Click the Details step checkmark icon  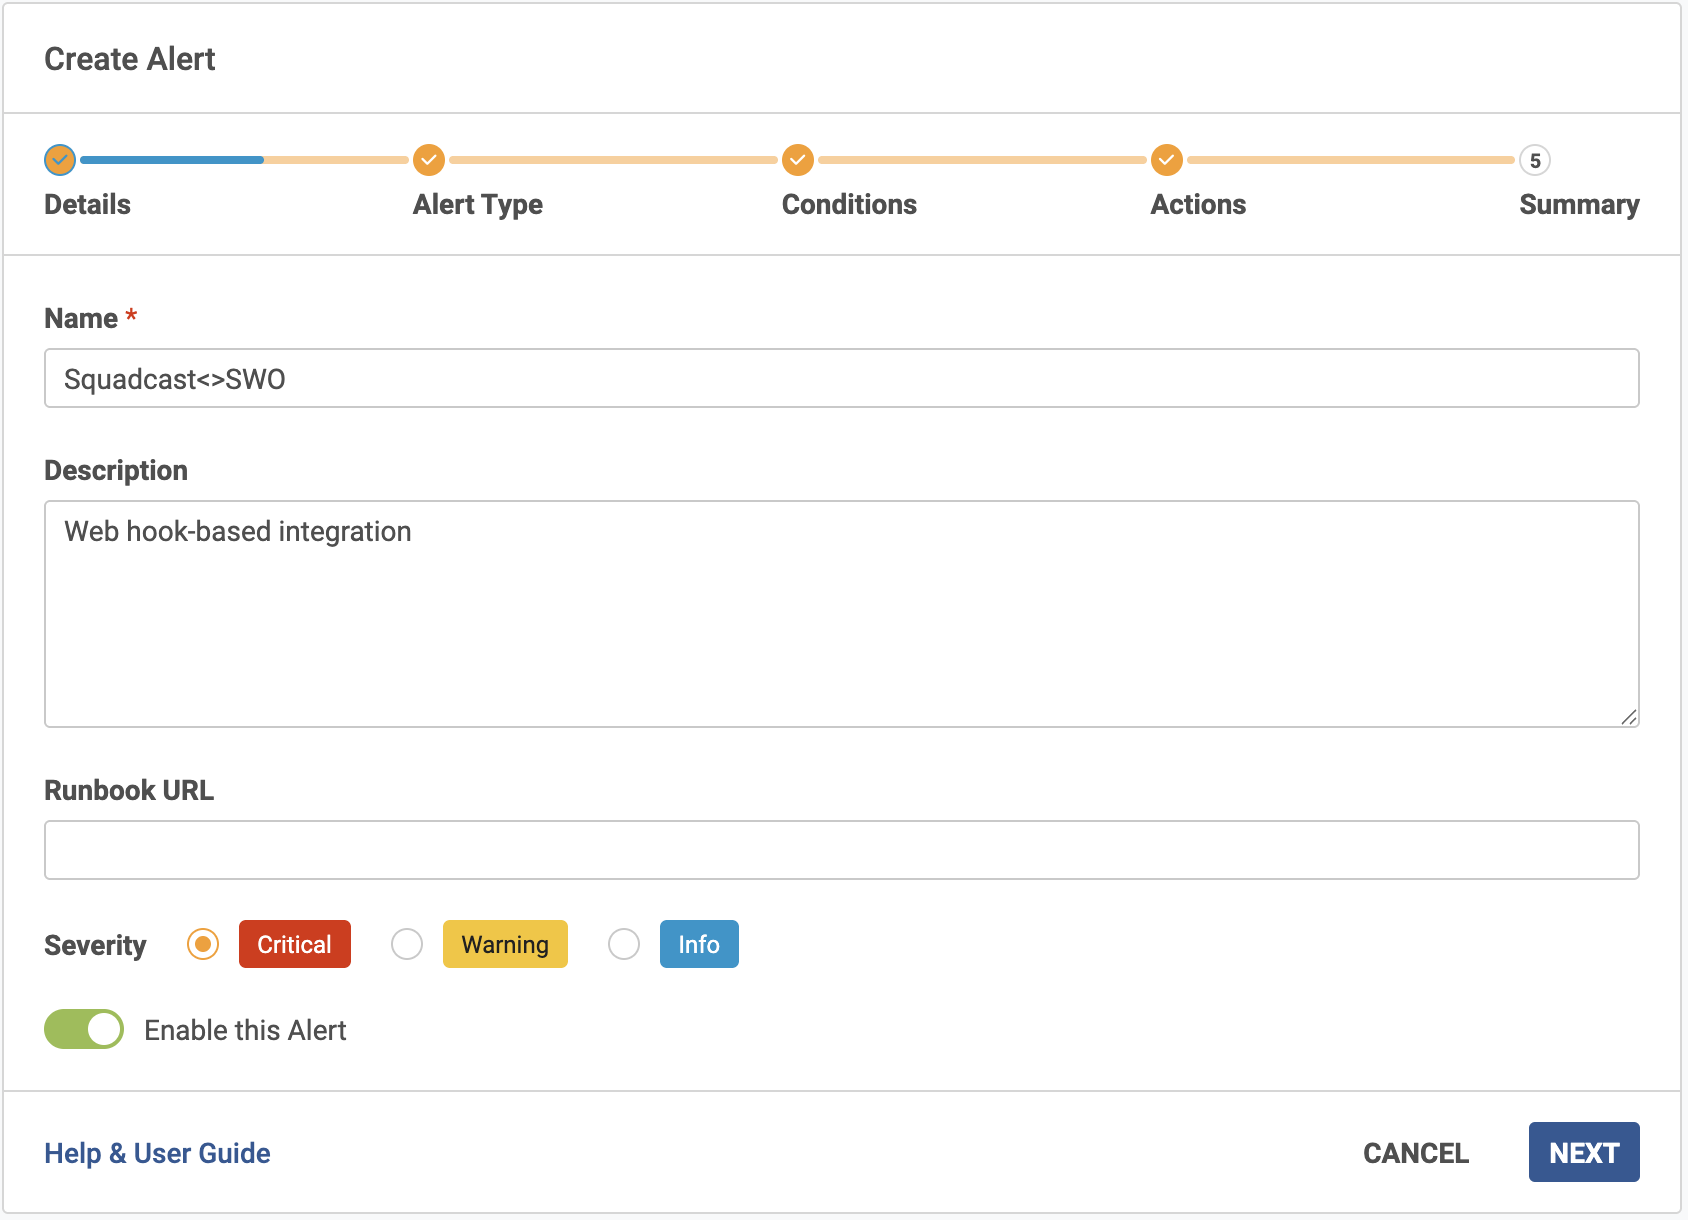point(60,160)
